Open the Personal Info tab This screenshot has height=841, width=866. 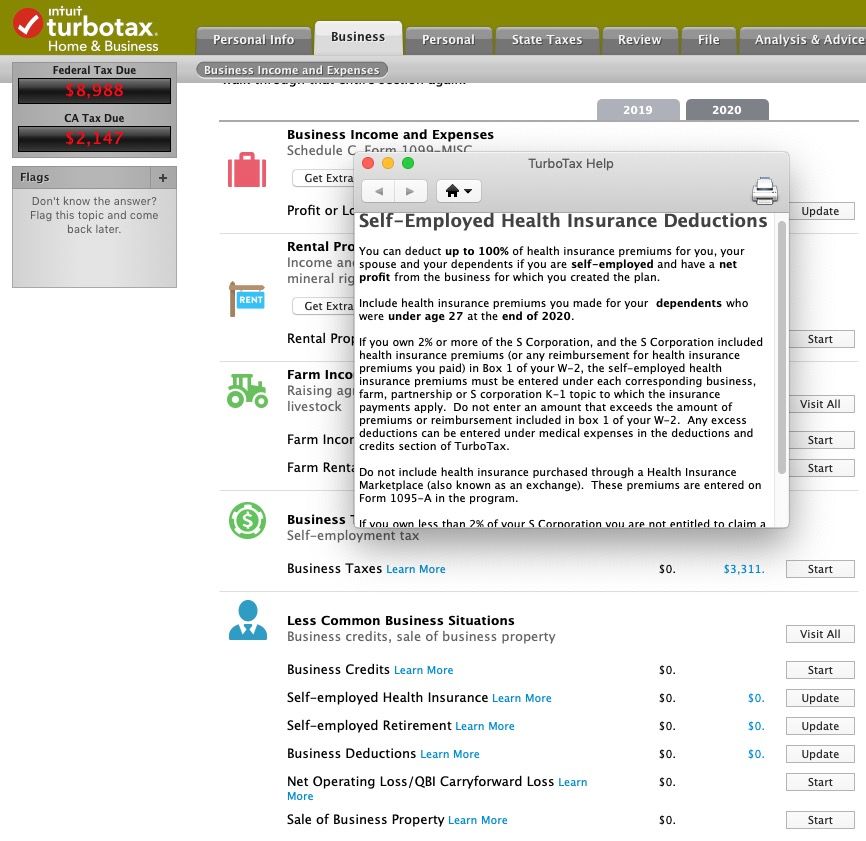coord(254,40)
